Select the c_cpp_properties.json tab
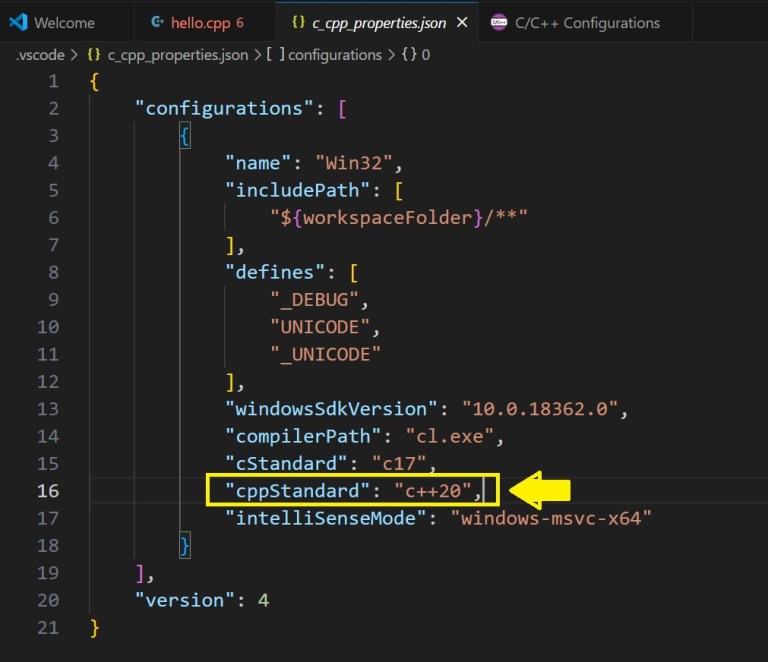The height and width of the screenshot is (662, 768). pyautogui.click(x=379, y=23)
